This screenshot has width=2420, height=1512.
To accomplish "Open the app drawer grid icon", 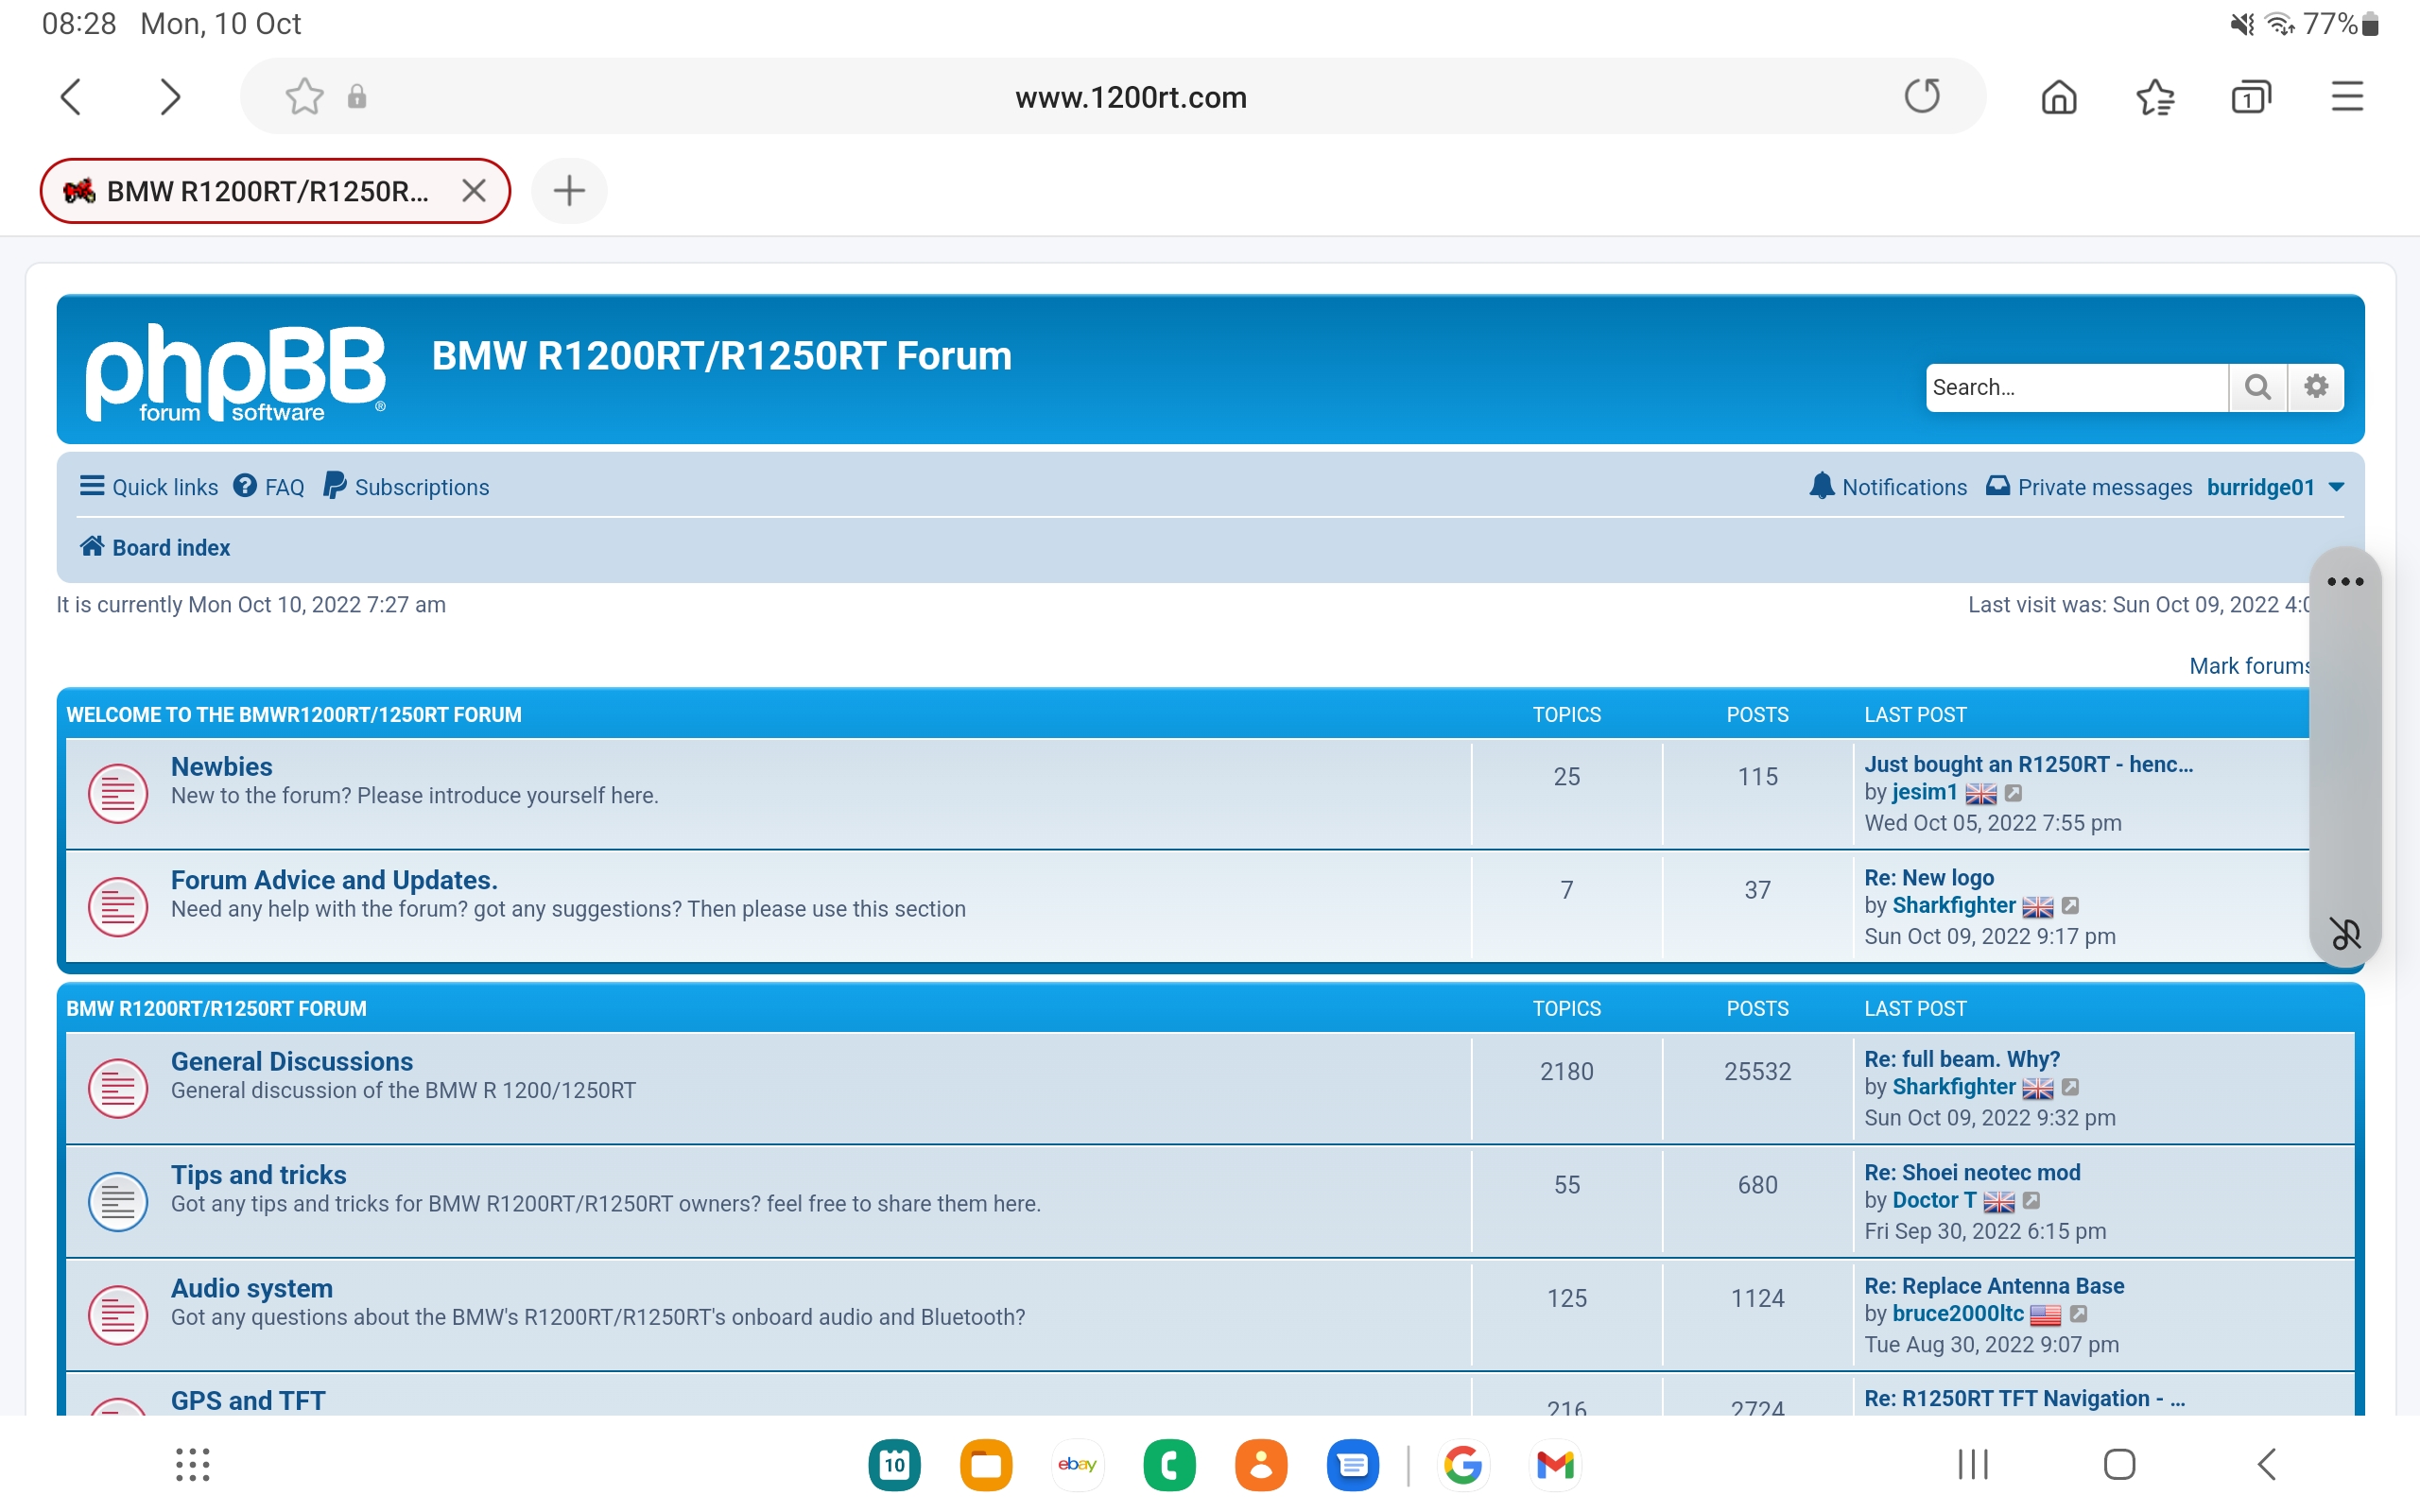I will (193, 1464).
